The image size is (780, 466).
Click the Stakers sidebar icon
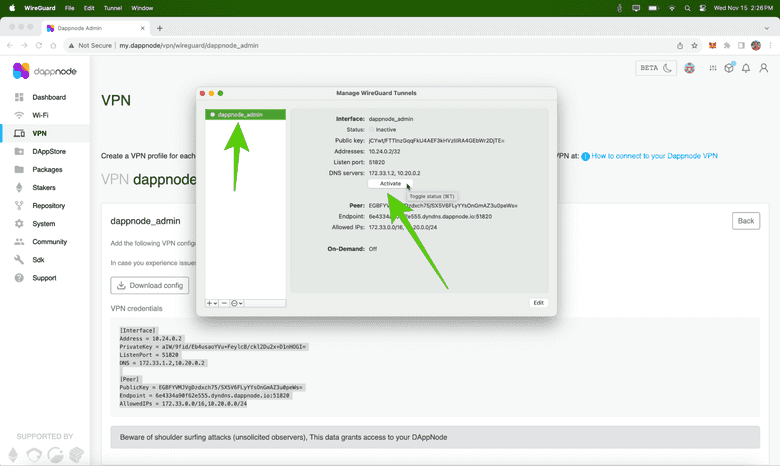20,187
